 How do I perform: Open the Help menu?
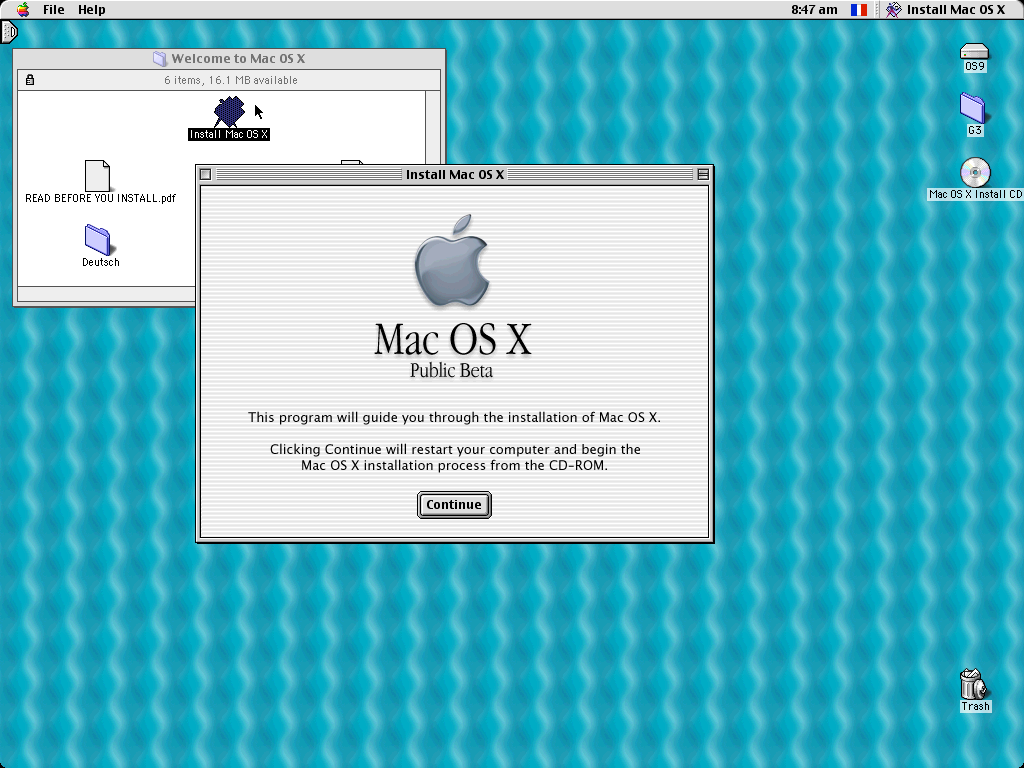point(91,9)
